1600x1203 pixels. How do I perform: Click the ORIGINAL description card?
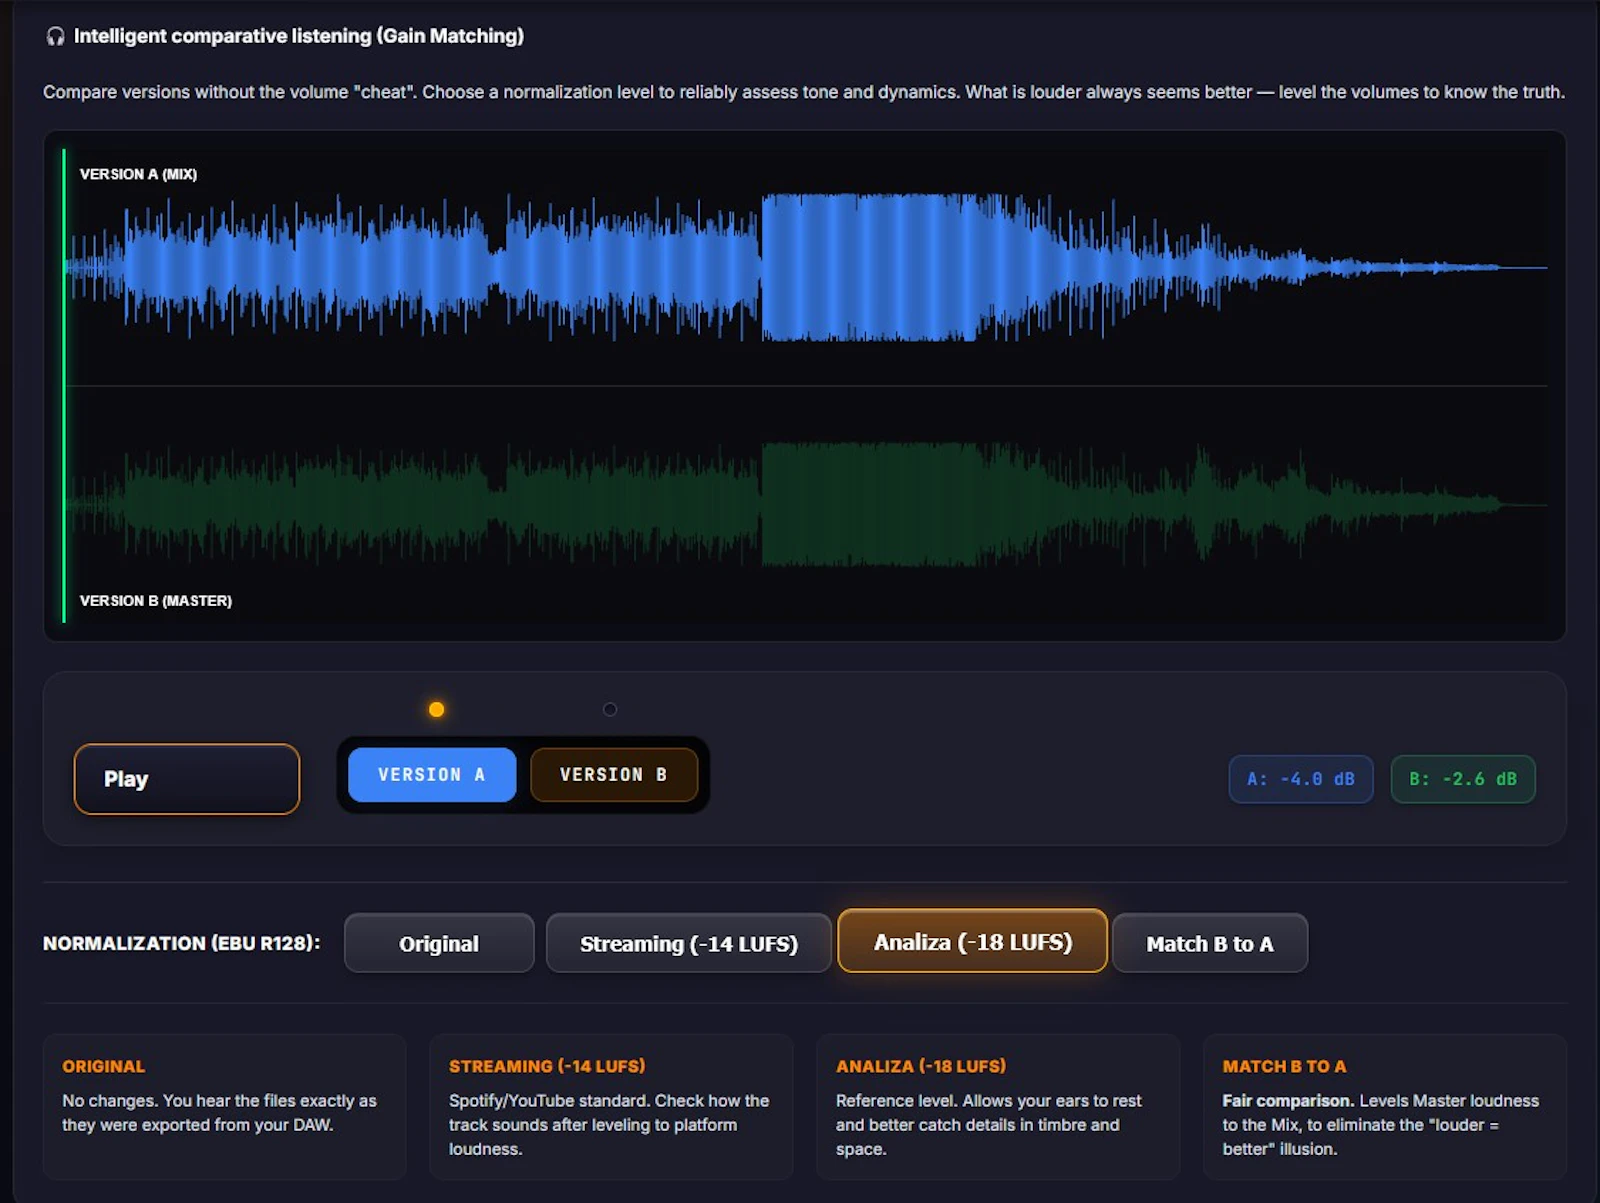tap(225, 1107)
